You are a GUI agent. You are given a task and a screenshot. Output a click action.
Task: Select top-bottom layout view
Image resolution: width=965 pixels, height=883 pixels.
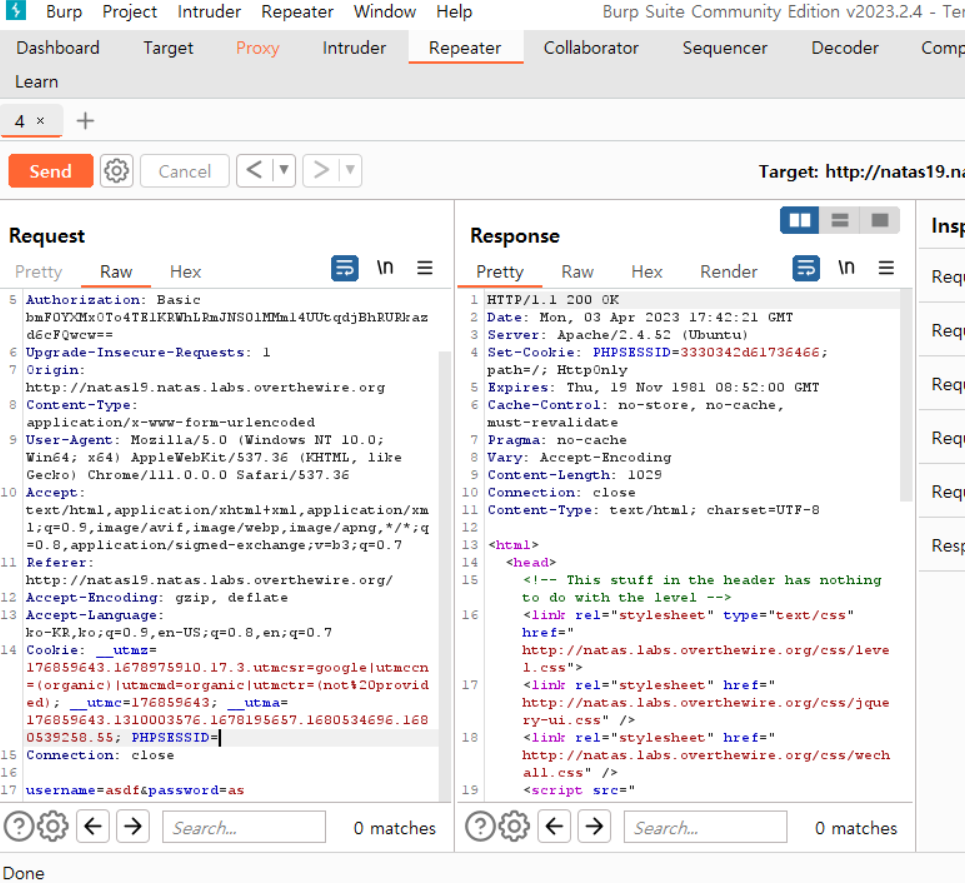[x=840, y=220]
